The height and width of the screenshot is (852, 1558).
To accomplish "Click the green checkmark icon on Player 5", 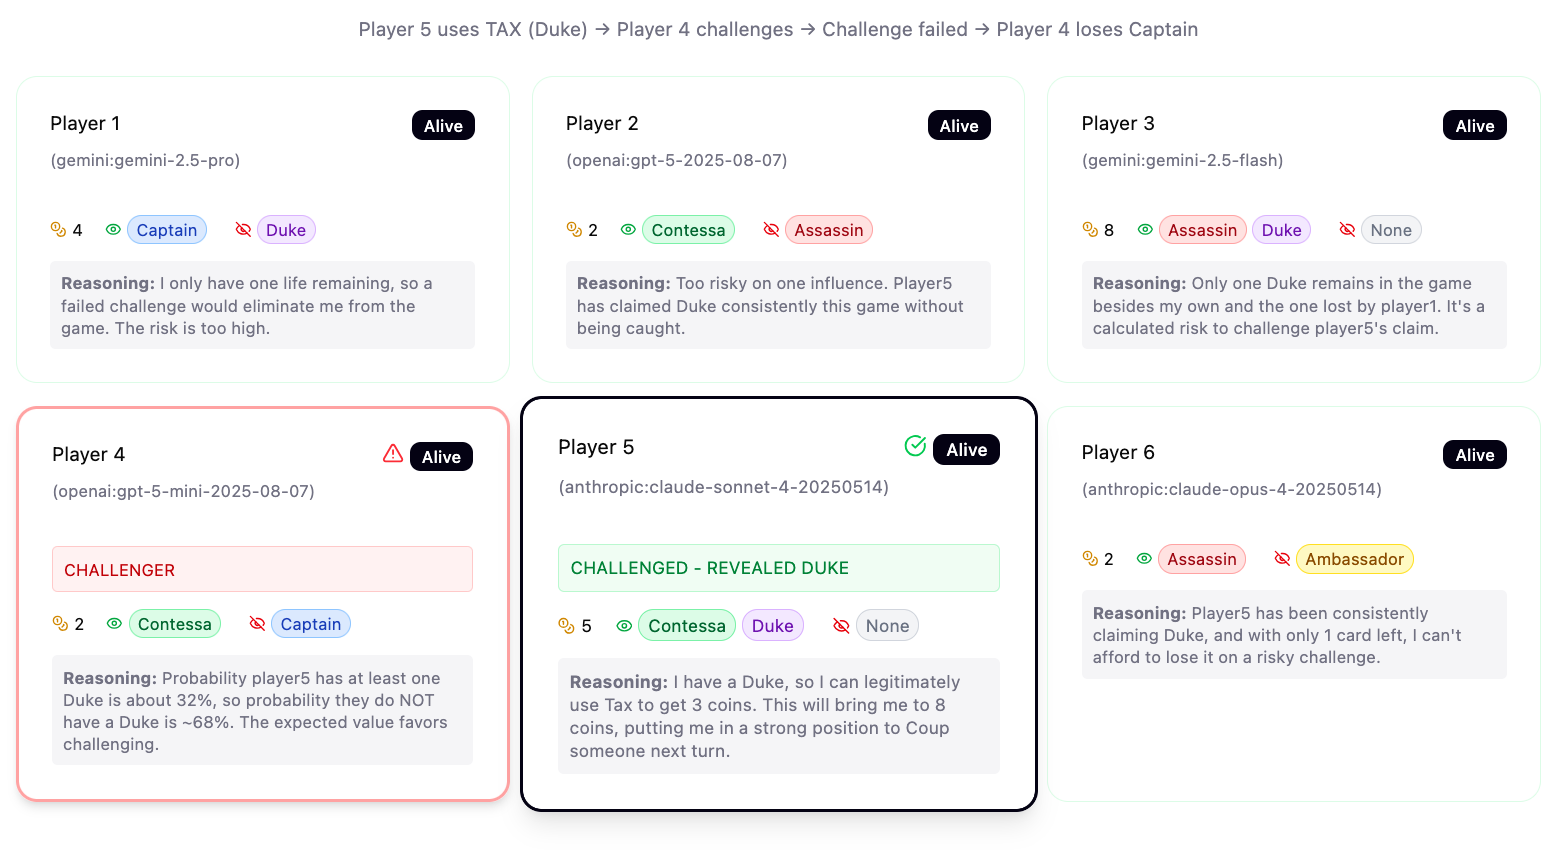I will tap(915, 446).
